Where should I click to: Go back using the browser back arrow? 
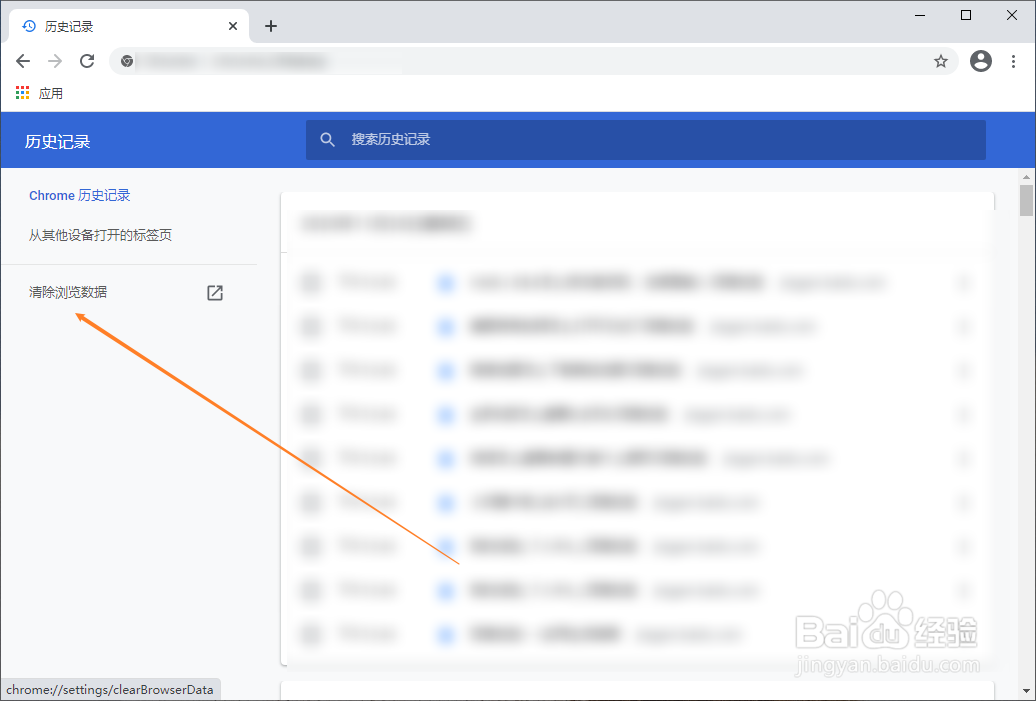pos(23,61)
